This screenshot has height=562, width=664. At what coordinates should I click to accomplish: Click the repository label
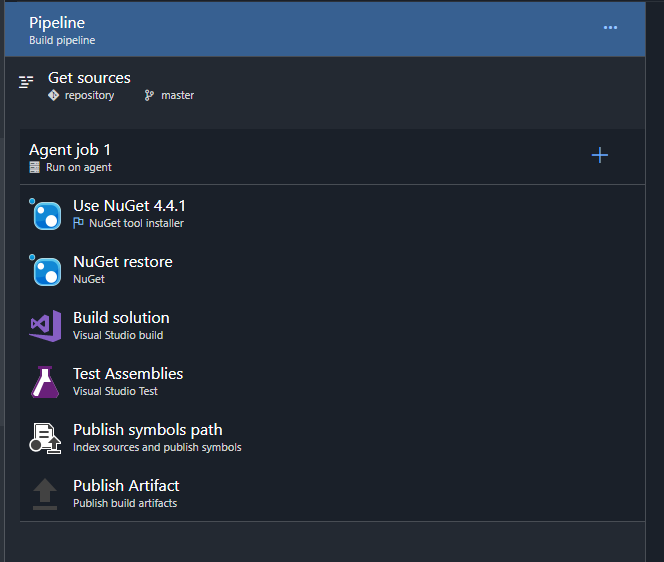[89, 95]
